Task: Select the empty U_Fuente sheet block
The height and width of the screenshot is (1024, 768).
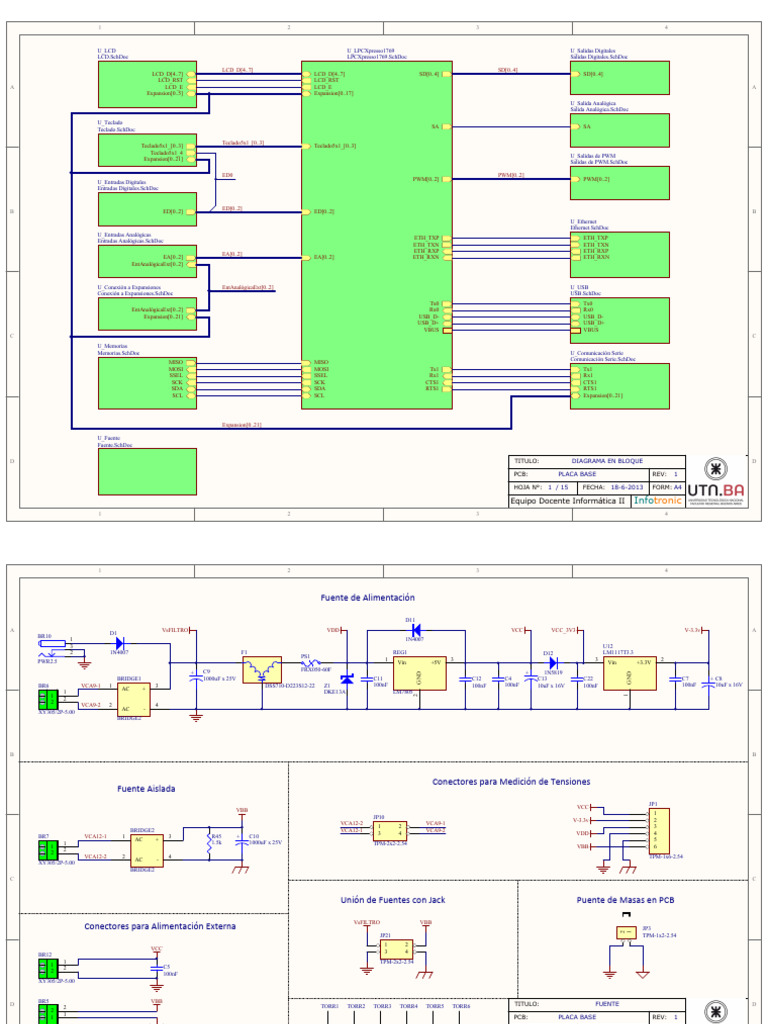Action: click(x=147, y=472)
